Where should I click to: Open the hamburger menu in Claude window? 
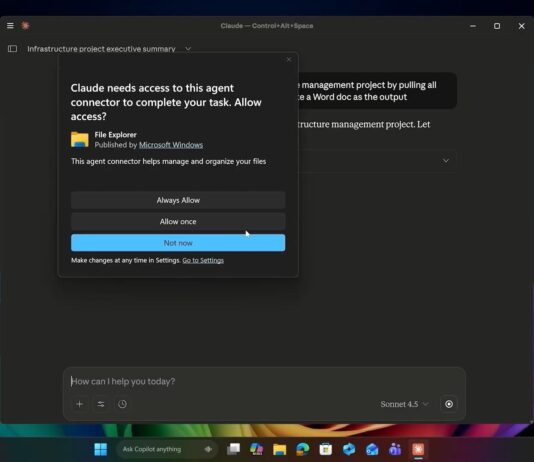10,26
